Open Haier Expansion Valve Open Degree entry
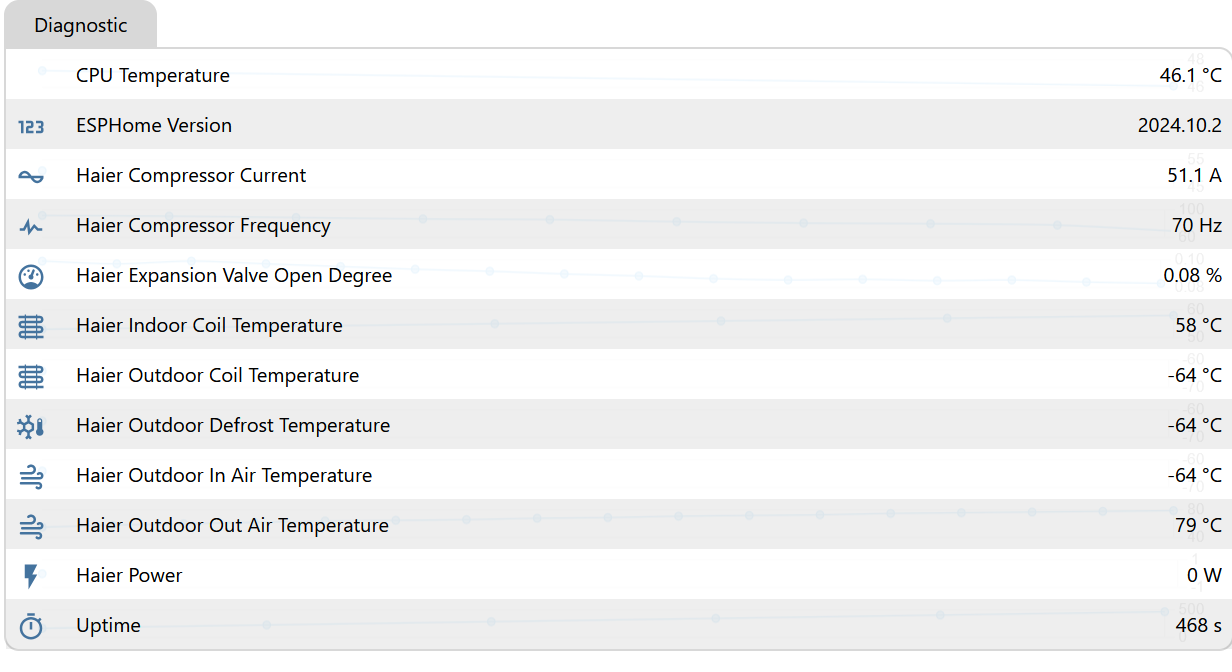 (x=234, y=276)
